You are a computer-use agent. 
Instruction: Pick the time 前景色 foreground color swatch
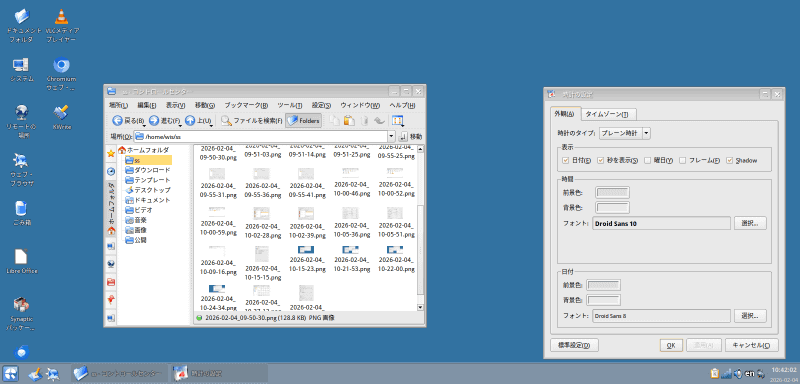pos(613,192)
